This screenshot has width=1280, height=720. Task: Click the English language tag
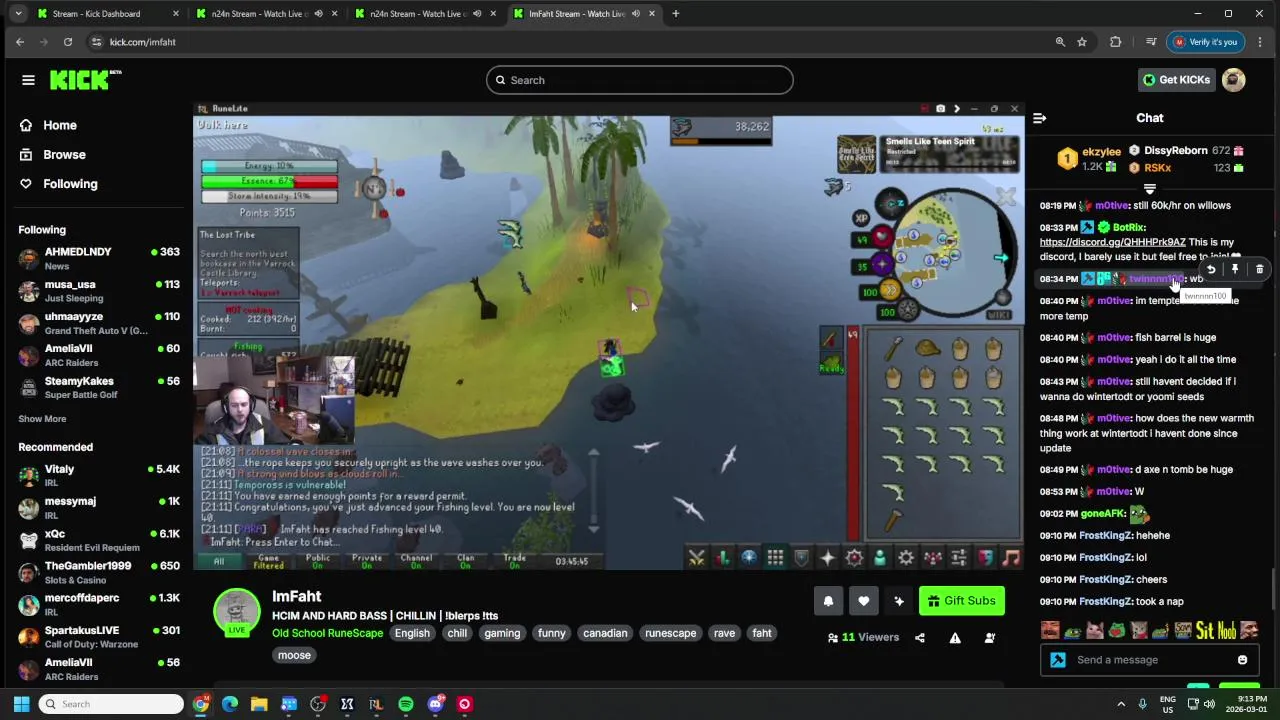point(412,633)
